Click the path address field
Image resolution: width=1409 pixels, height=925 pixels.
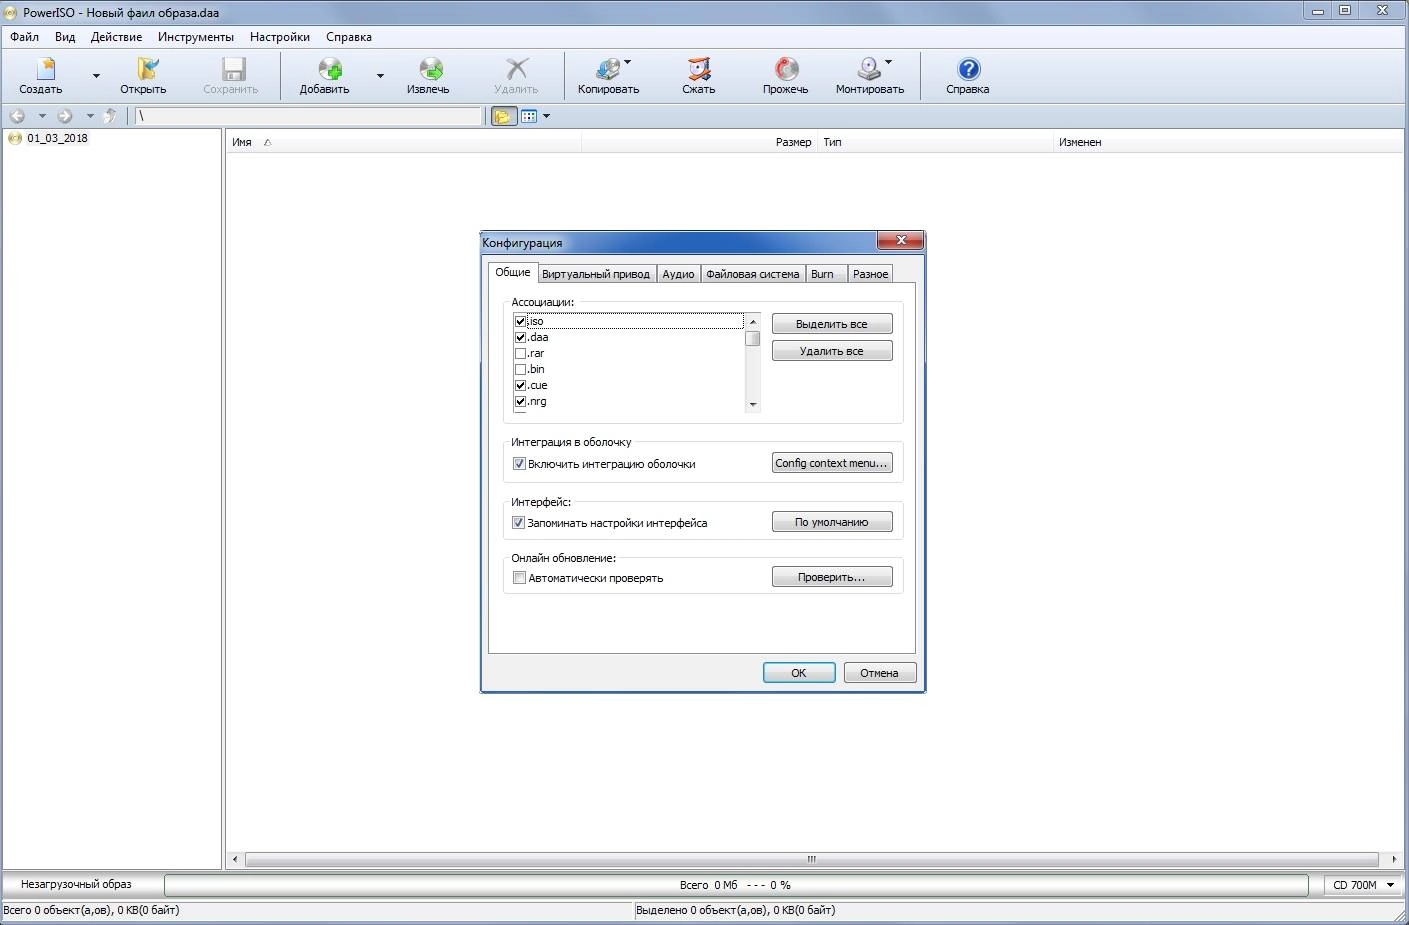coord(308,116)
